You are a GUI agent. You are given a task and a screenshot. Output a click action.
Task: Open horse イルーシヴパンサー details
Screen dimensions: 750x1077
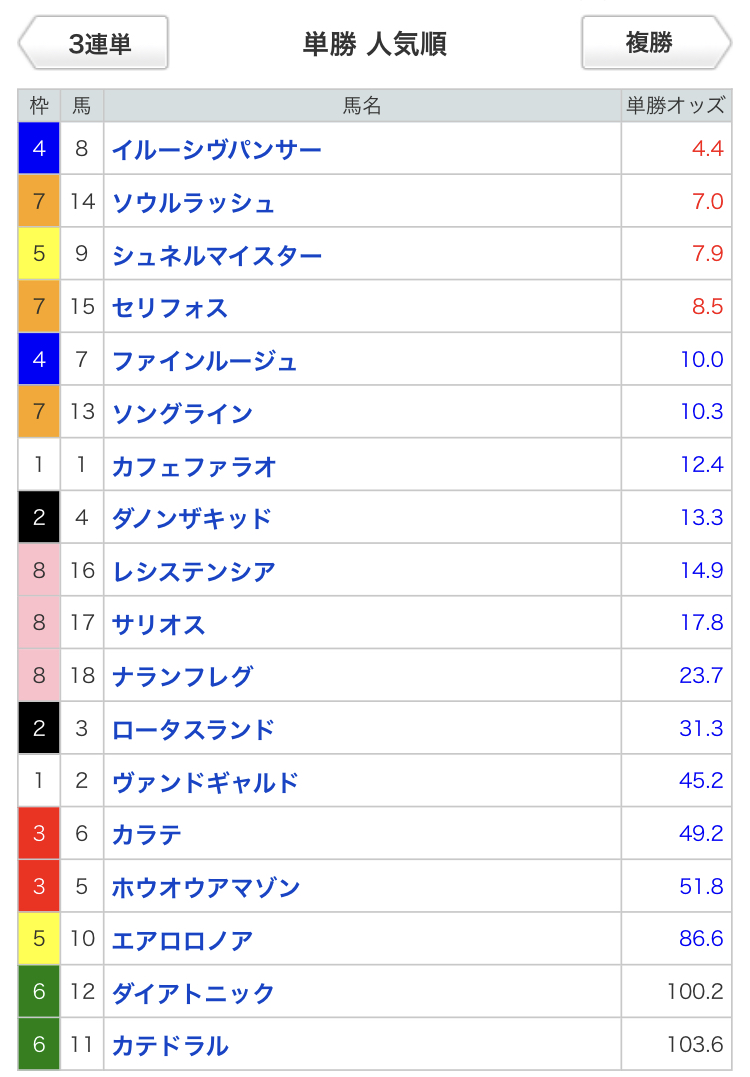216,150
